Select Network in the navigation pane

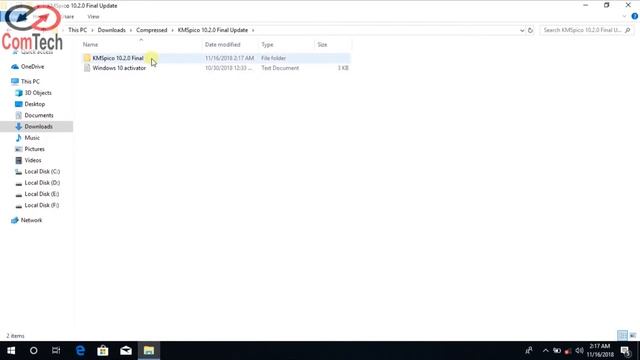click(31, 220)
